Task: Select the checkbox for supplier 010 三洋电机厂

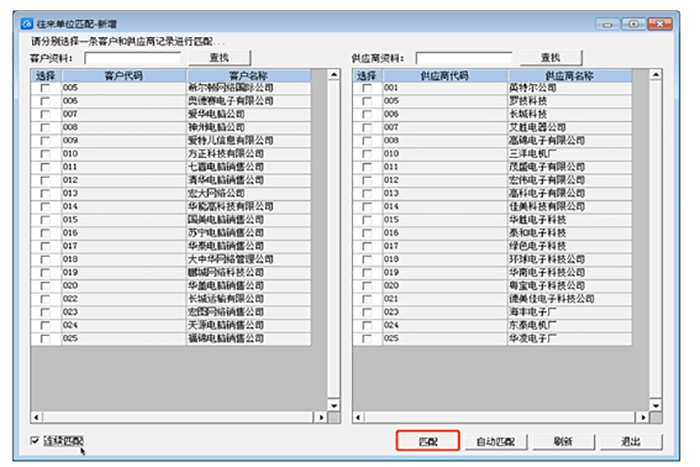Action: pos(367,154)
